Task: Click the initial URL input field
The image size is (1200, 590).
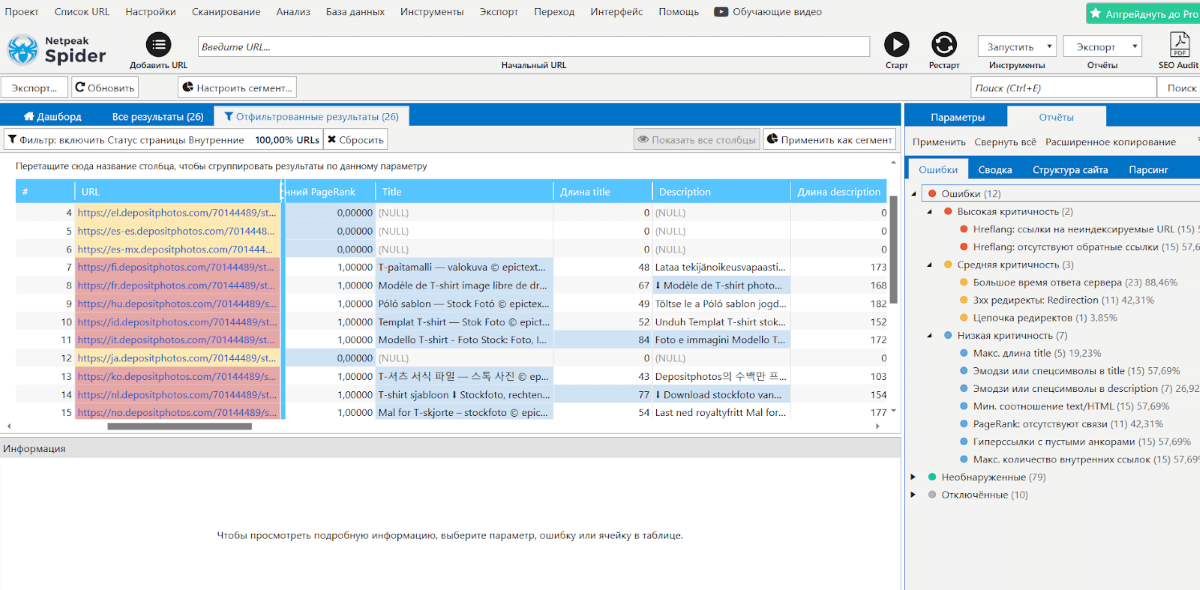Action: [x=534, y=46]
